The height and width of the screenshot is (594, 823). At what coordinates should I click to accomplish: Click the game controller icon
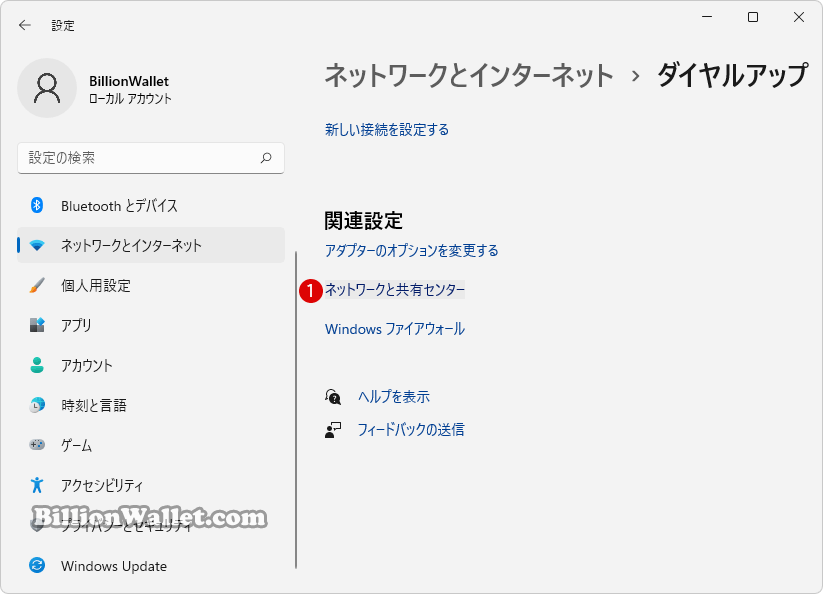point(37,445)
